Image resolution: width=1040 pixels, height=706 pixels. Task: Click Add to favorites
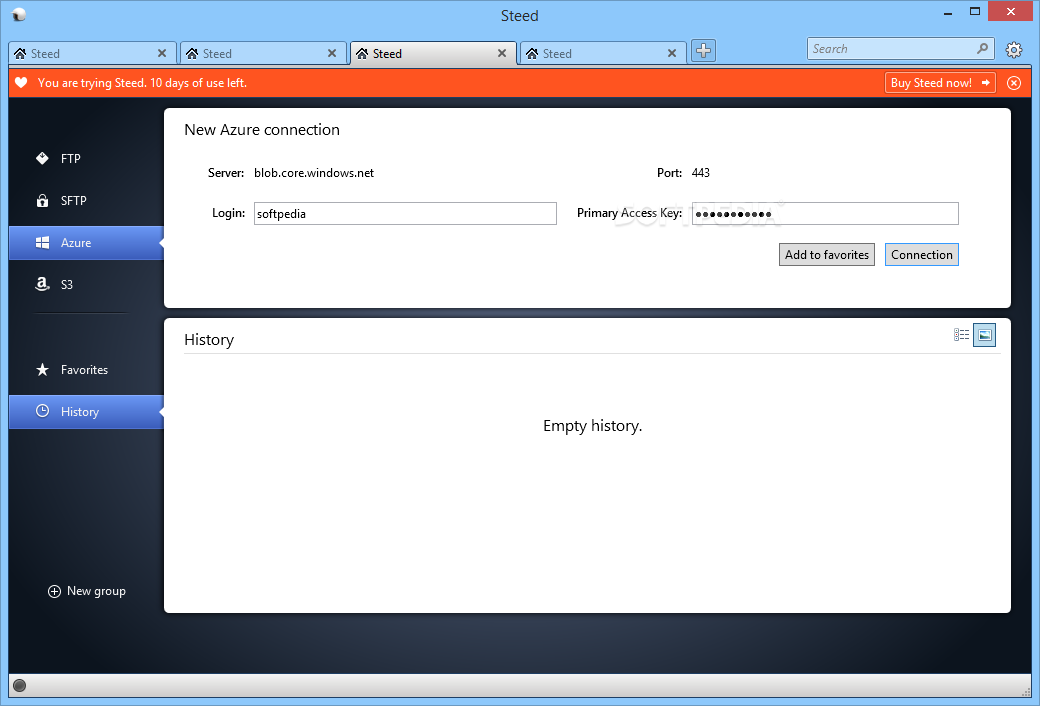coord(826,255)
